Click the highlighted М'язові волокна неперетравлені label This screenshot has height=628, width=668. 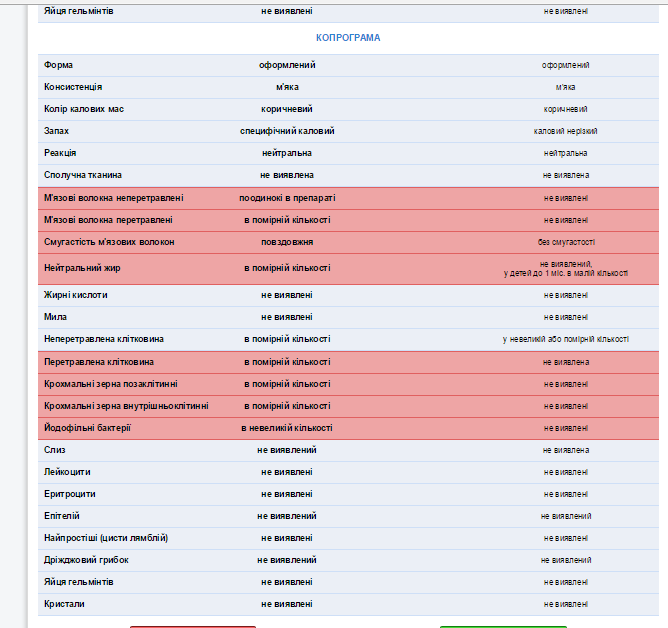click(x=113, y=198)
